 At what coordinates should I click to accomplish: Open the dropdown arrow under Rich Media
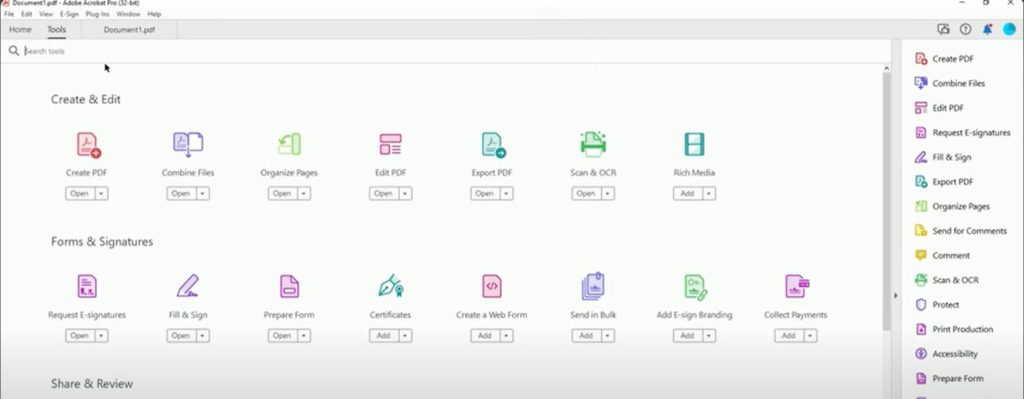(709, 194)
